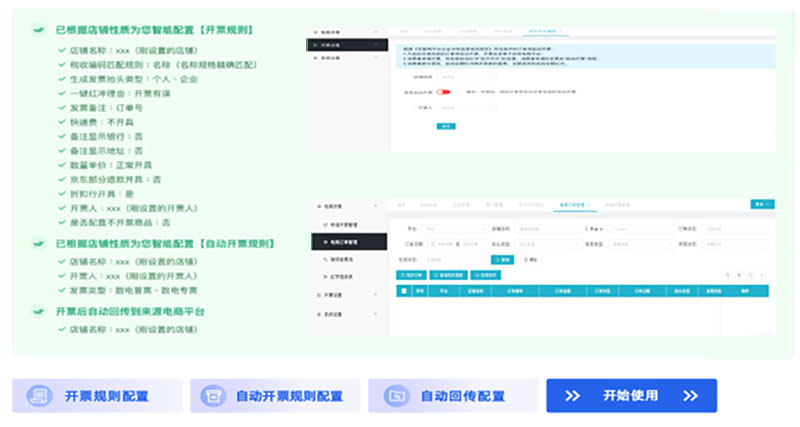Click the 开票规则配置 icon at bottom

click(40, 396)
